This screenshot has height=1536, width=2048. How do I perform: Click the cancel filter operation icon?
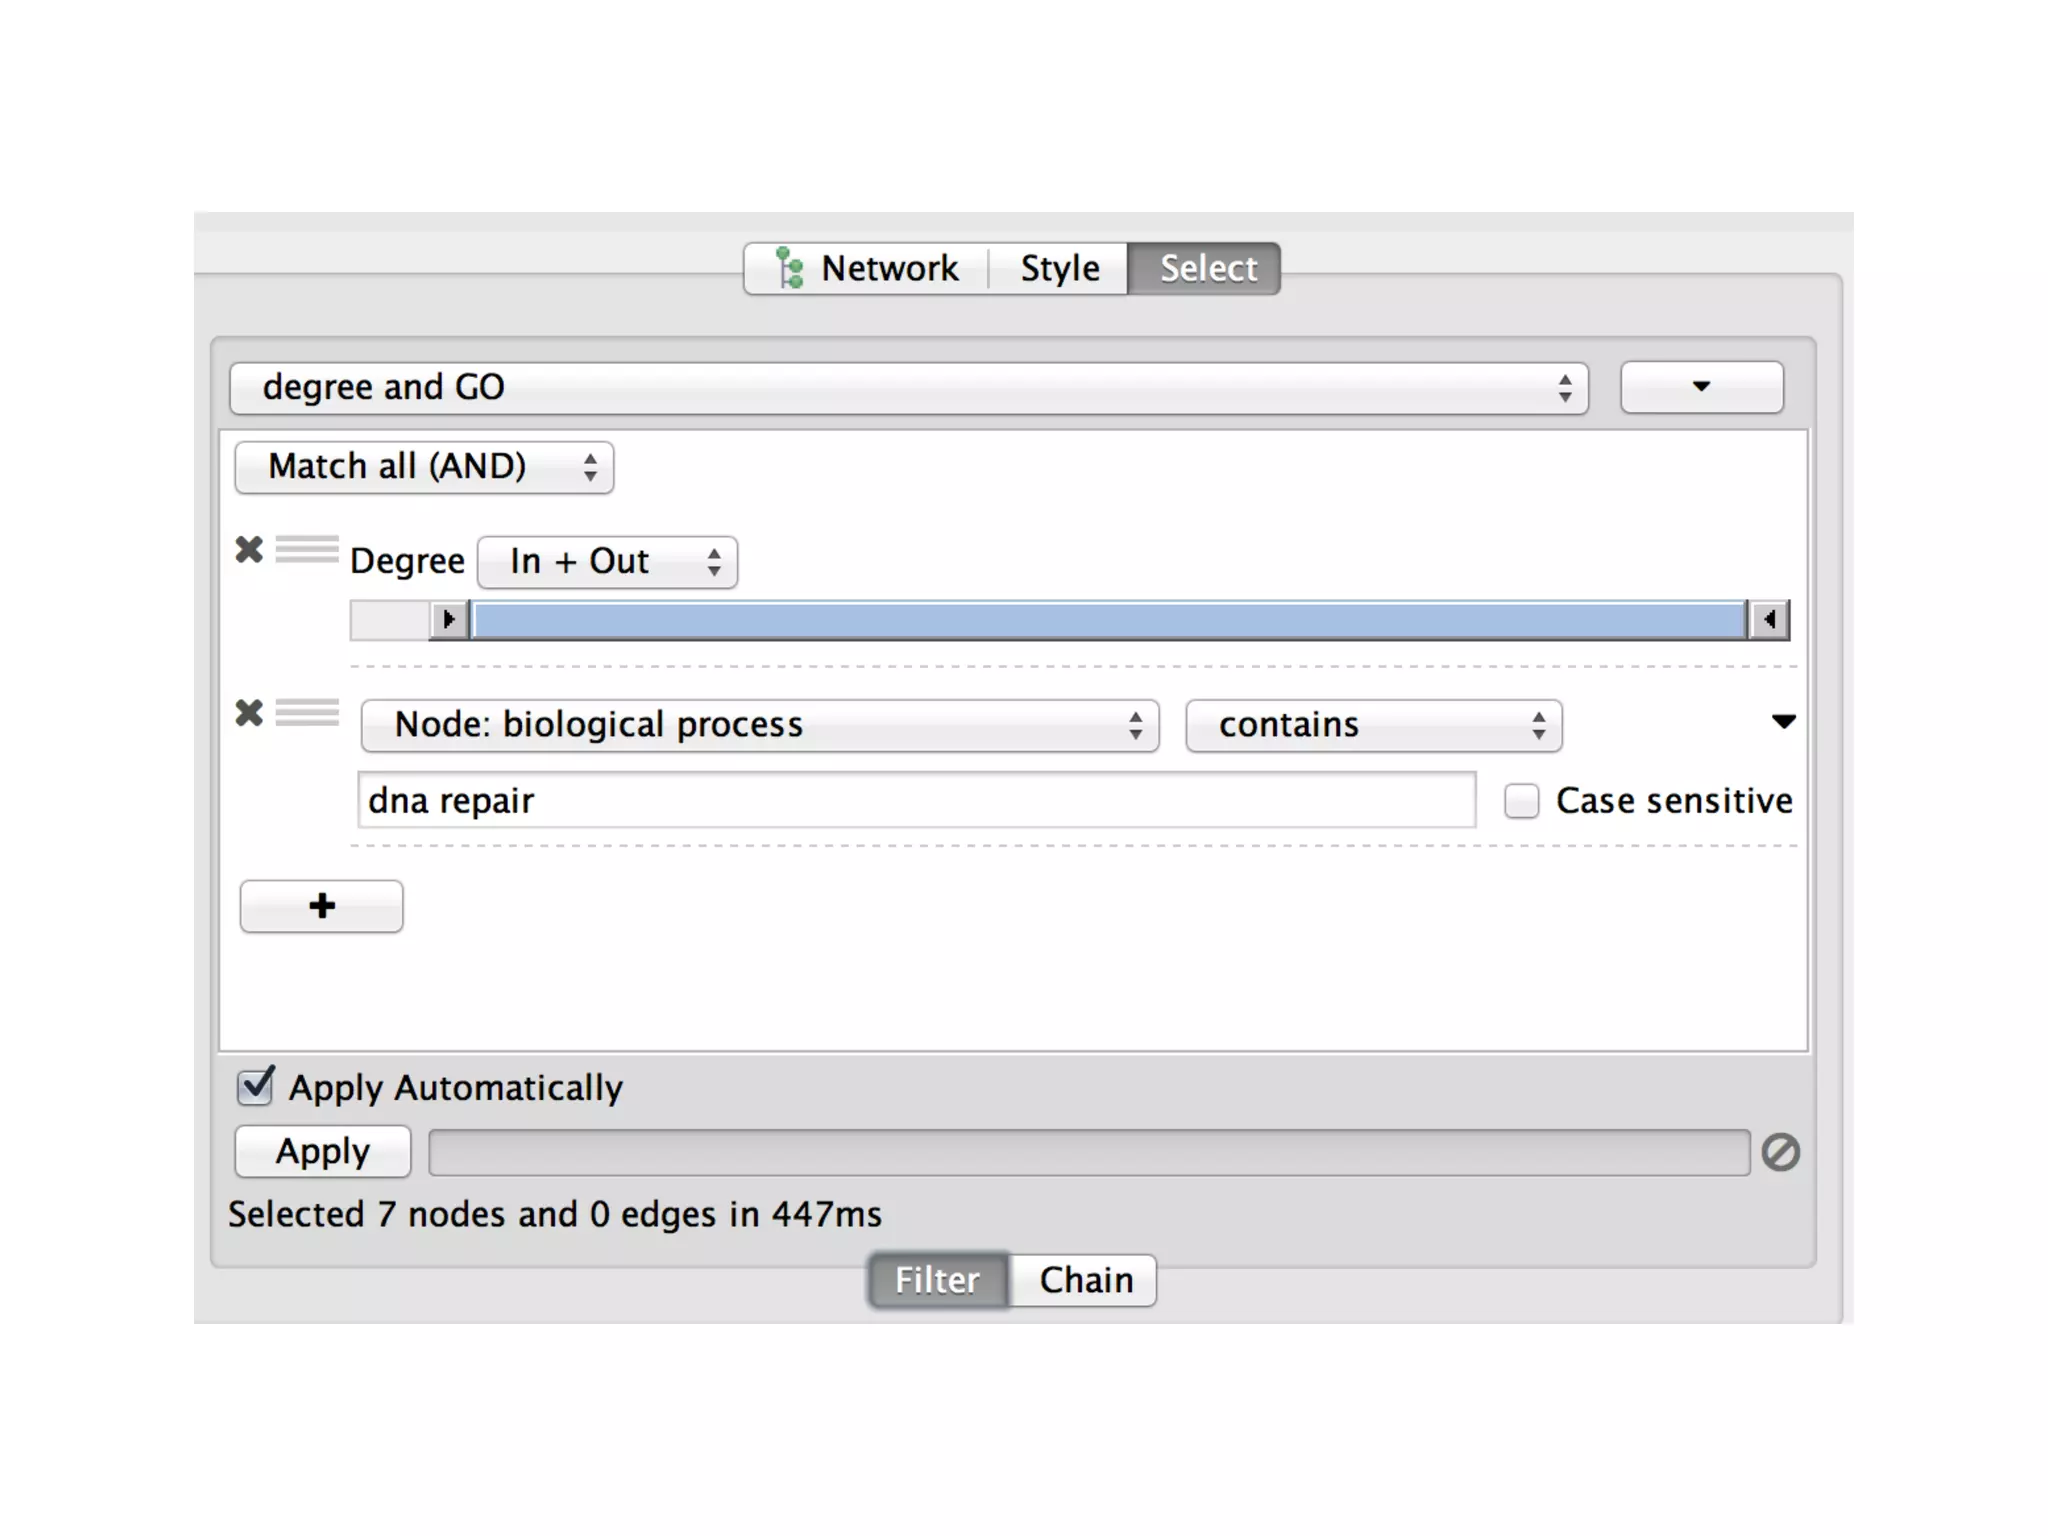[x=1780, y=1152]
